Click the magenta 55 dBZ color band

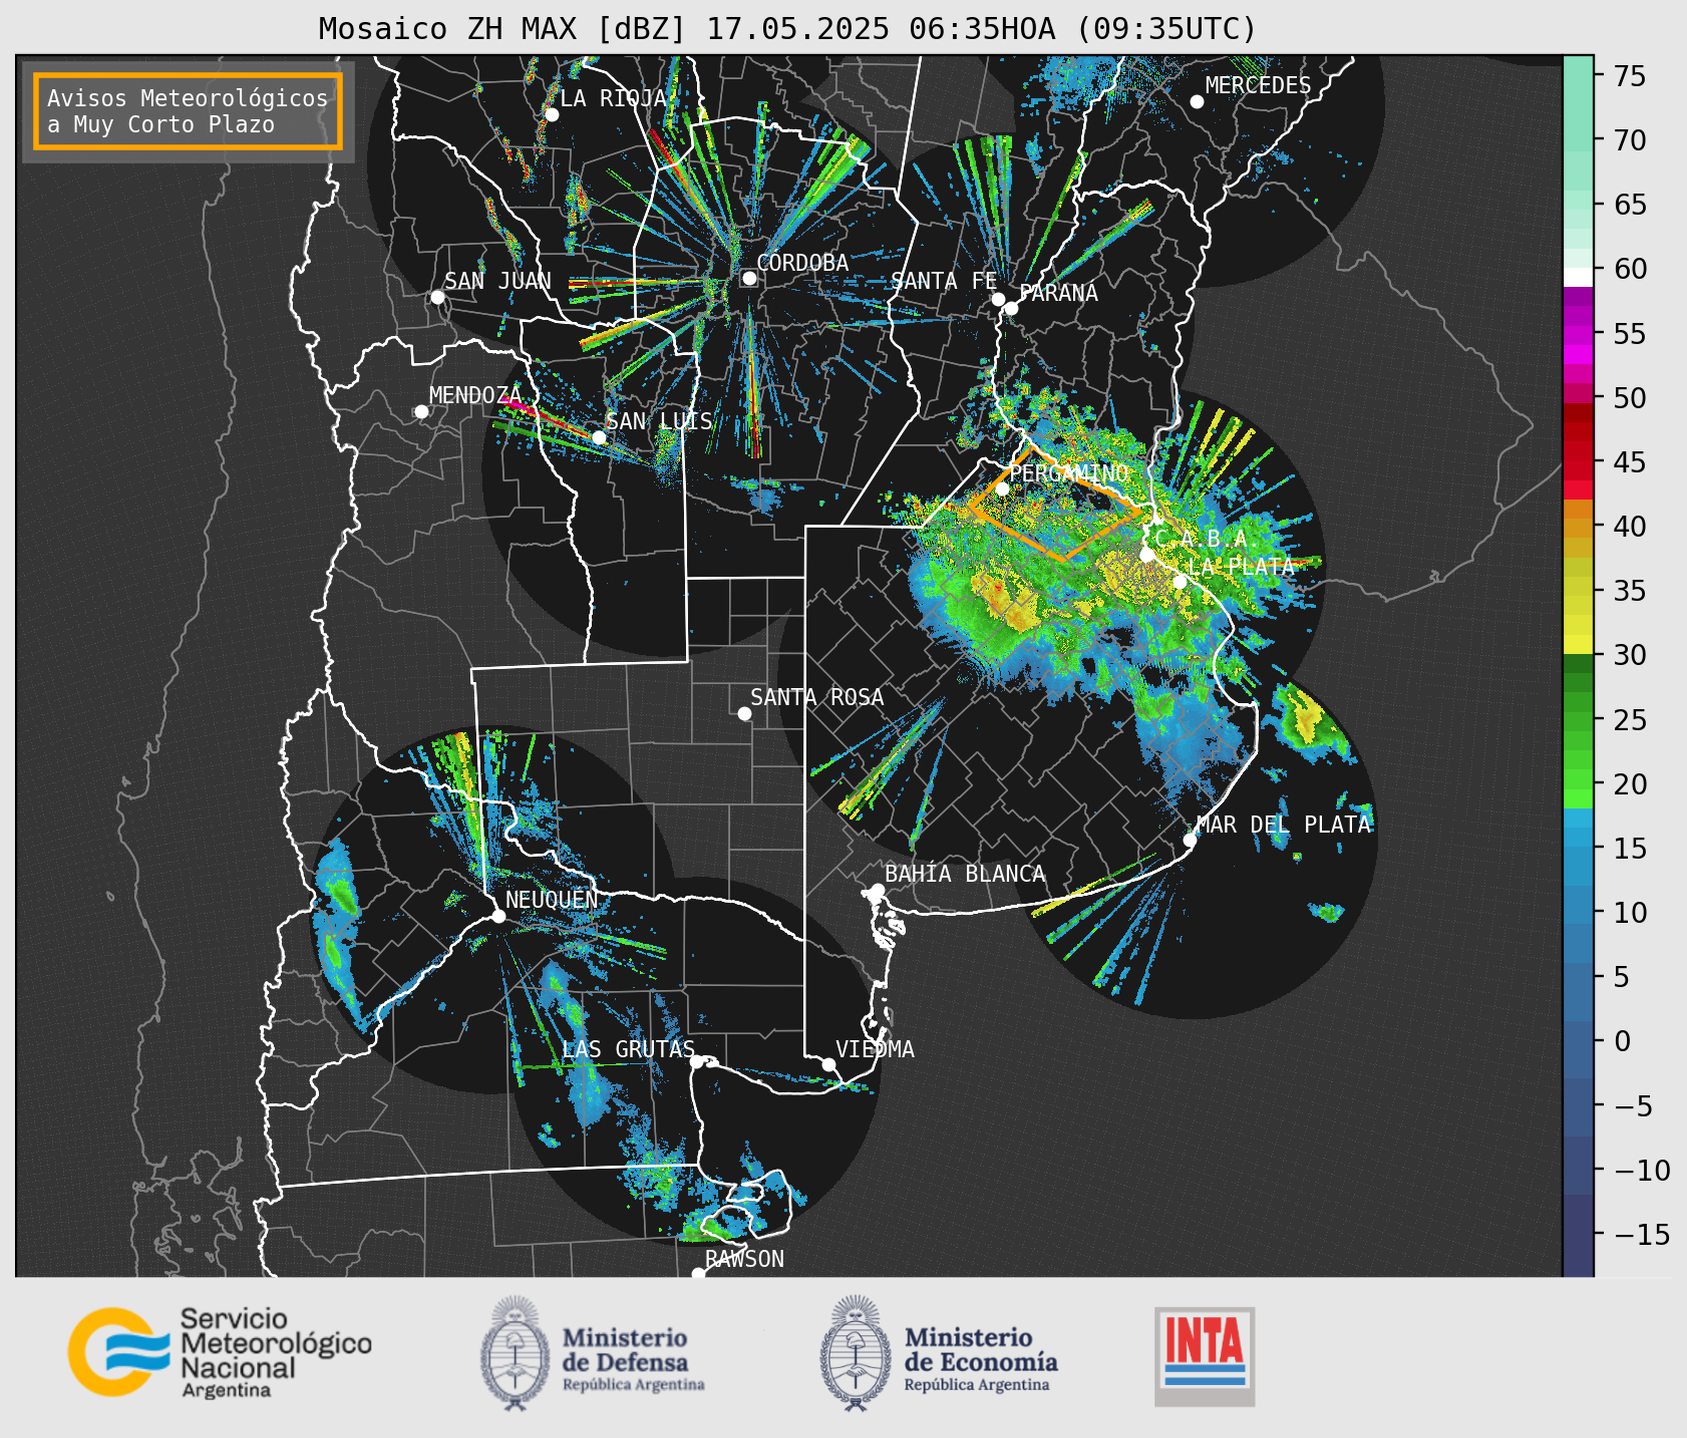[x=1578, y=334]
